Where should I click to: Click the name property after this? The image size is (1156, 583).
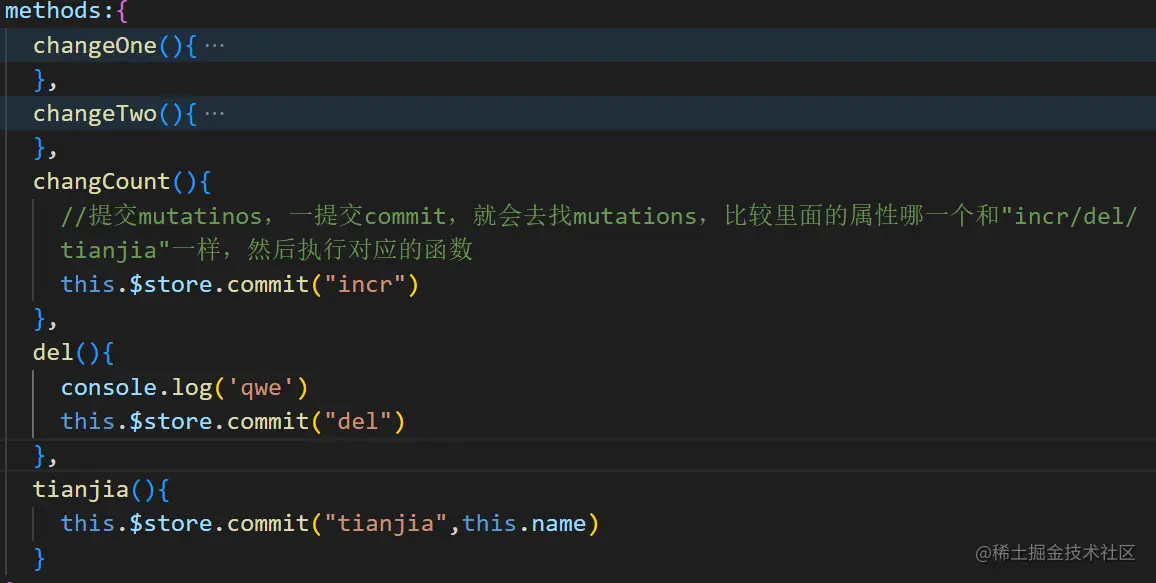(558, 523)
